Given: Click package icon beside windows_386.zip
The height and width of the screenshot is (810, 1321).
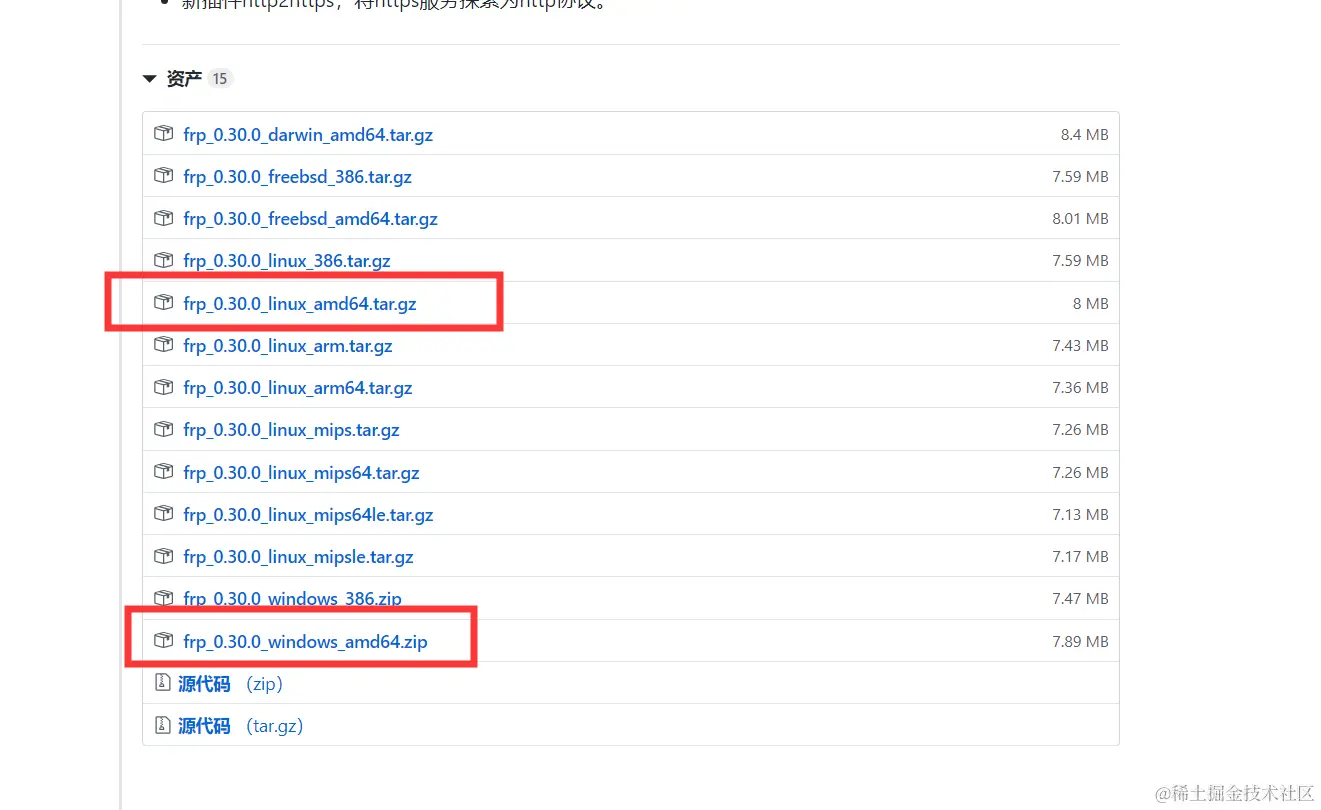Looking at the screenshot, I should click(x=163, y=598).
